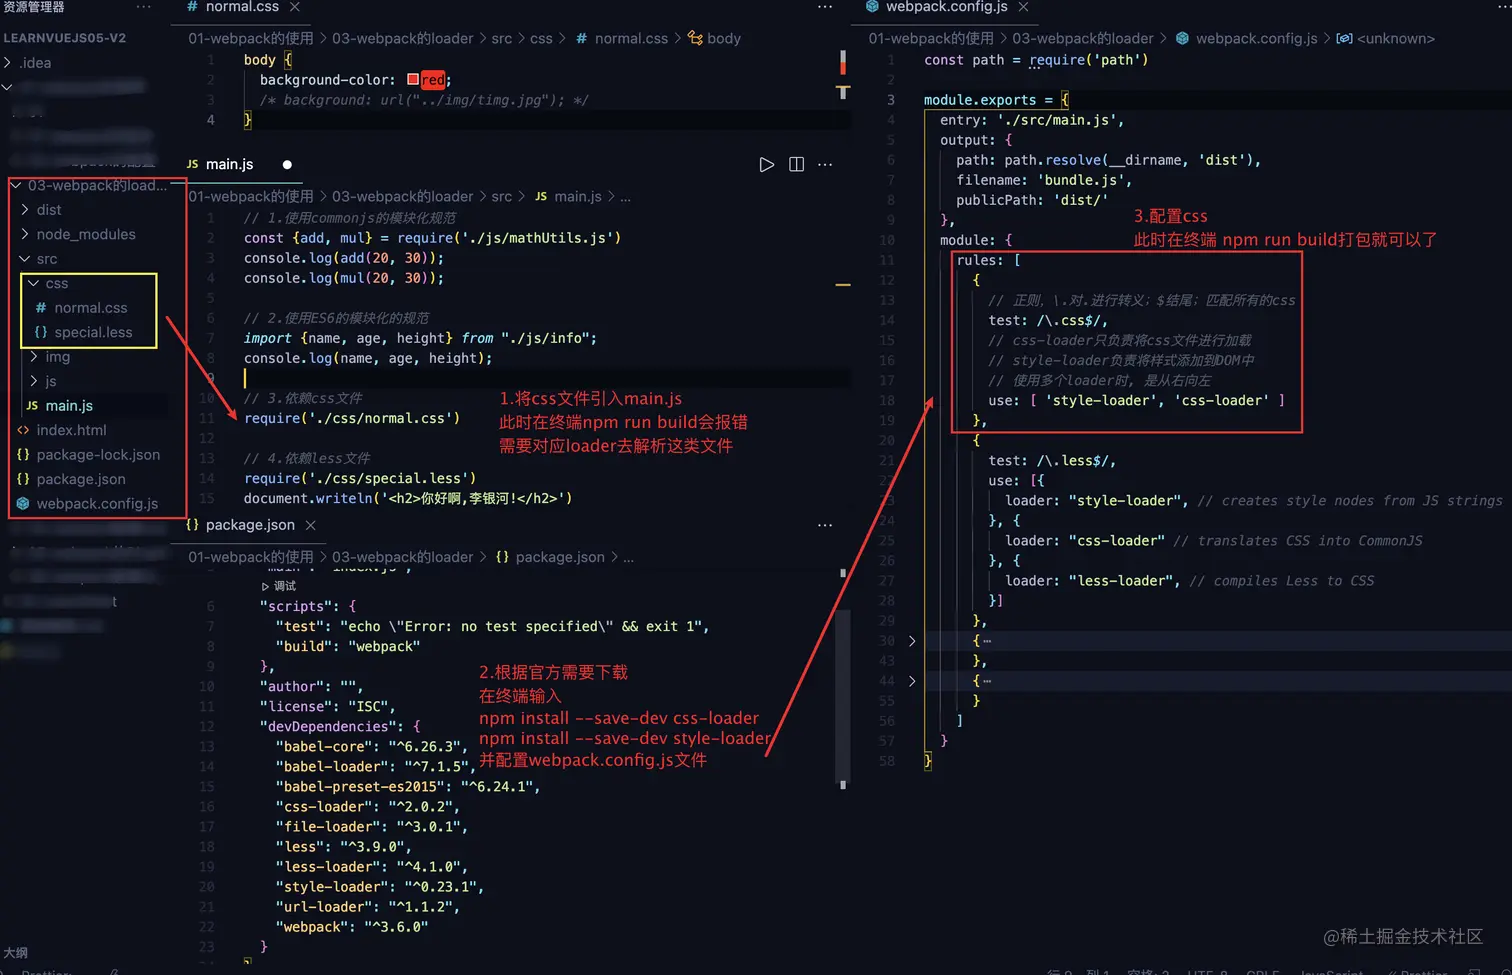Click the test: /\.less$/ rule line
Viewport: 1512px width, 975px height.
tap(1052, 460)
